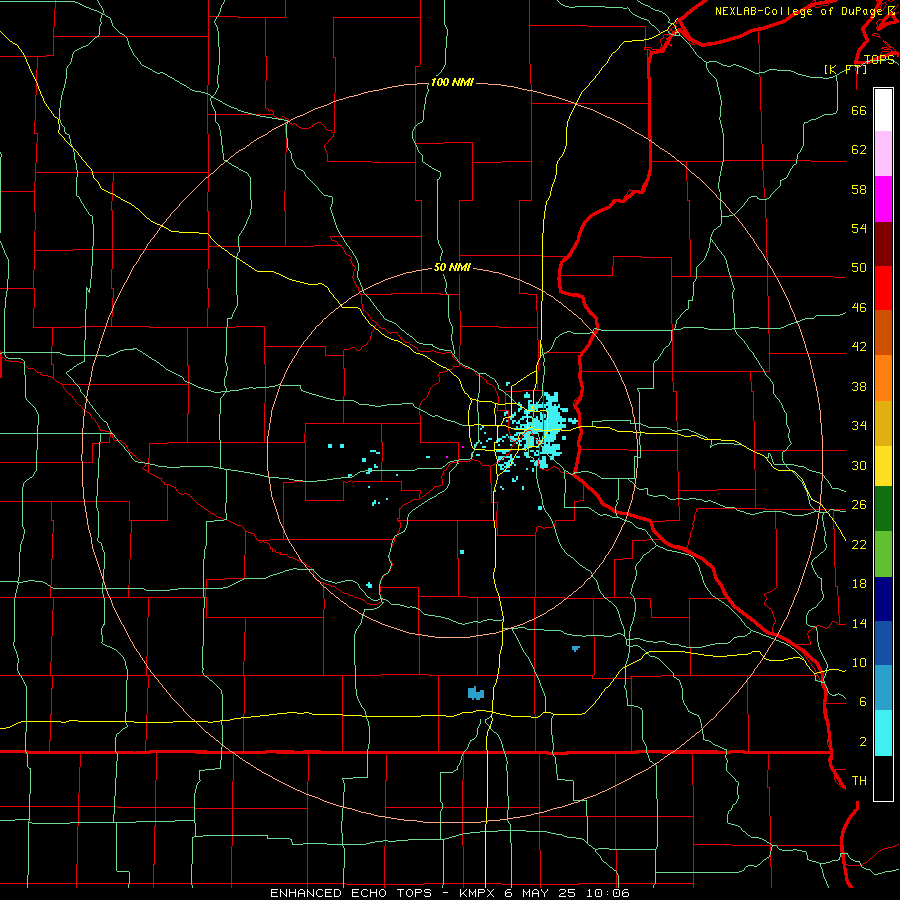Click the white swatch in the tops legend

[x=883, y=110]
